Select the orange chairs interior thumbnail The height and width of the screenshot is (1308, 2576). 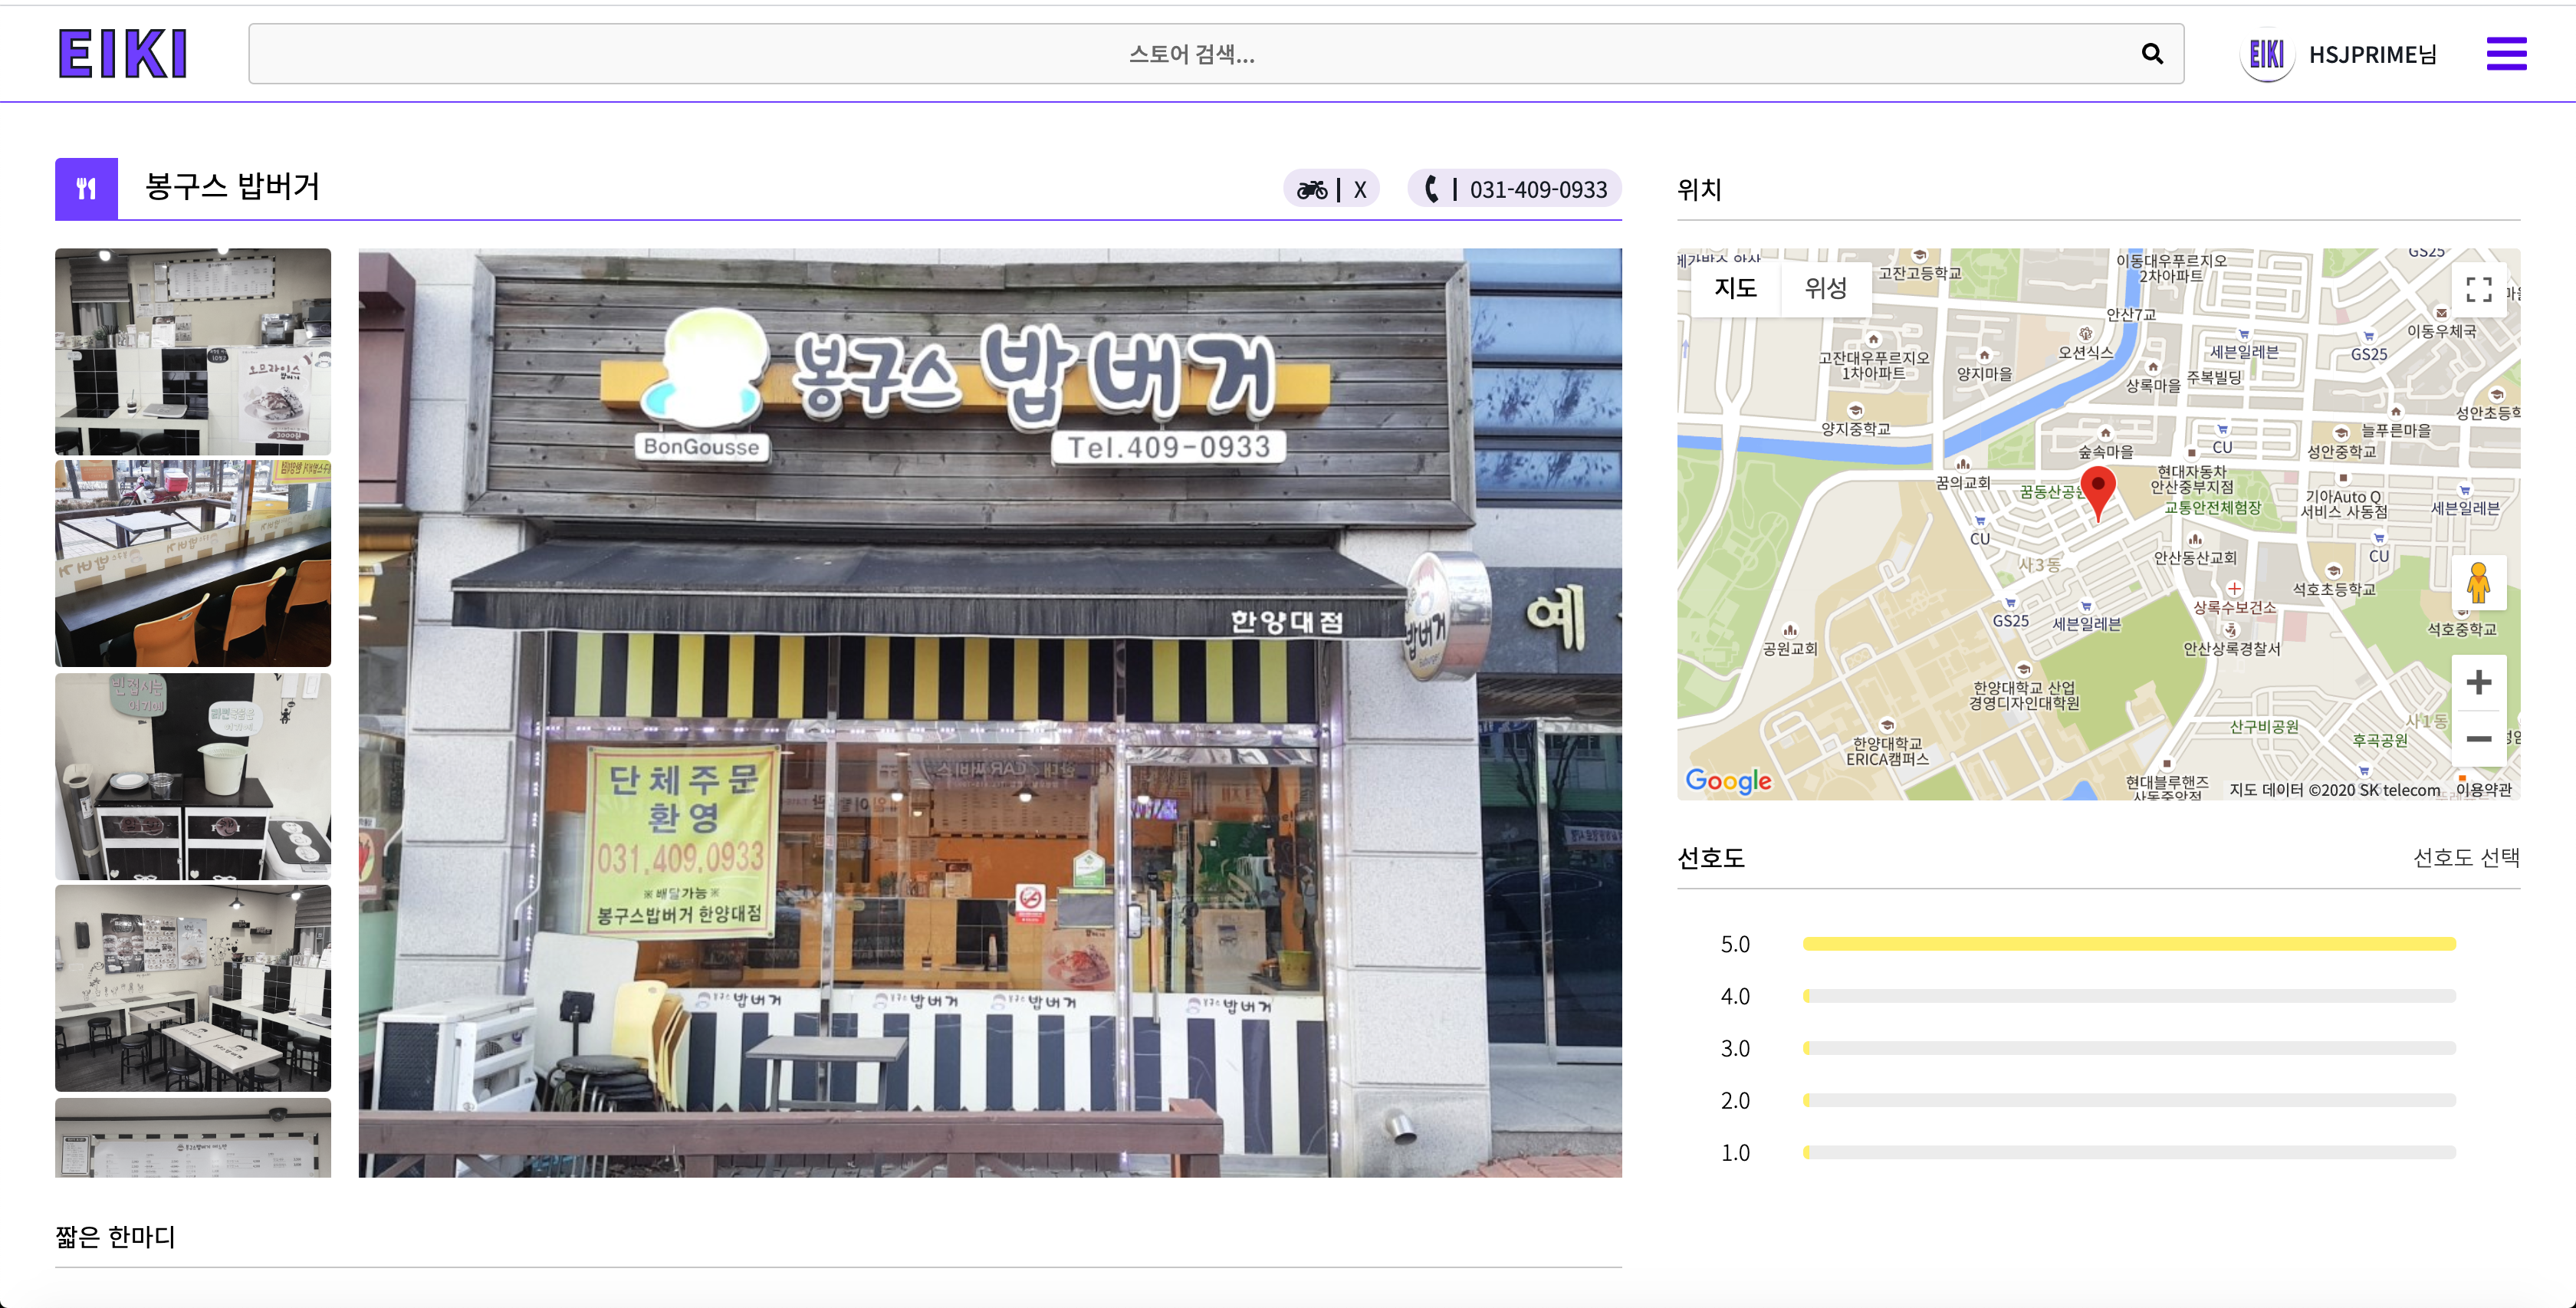click(193, 563)
